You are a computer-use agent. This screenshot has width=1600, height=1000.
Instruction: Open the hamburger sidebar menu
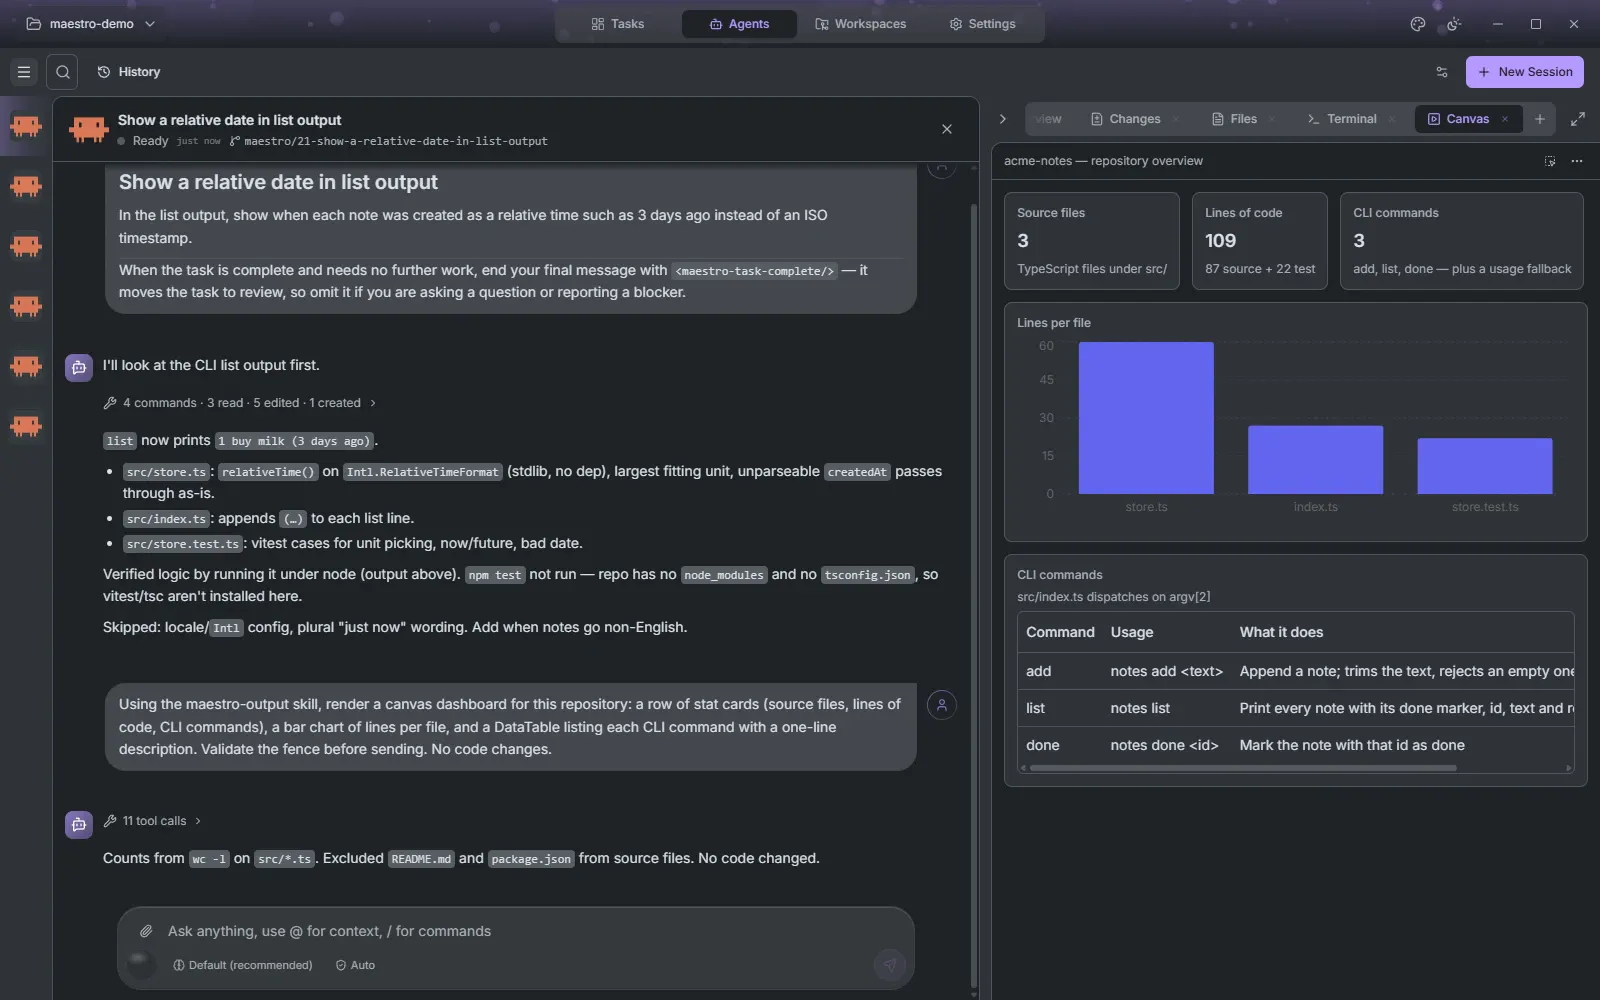tap(24, 72)
